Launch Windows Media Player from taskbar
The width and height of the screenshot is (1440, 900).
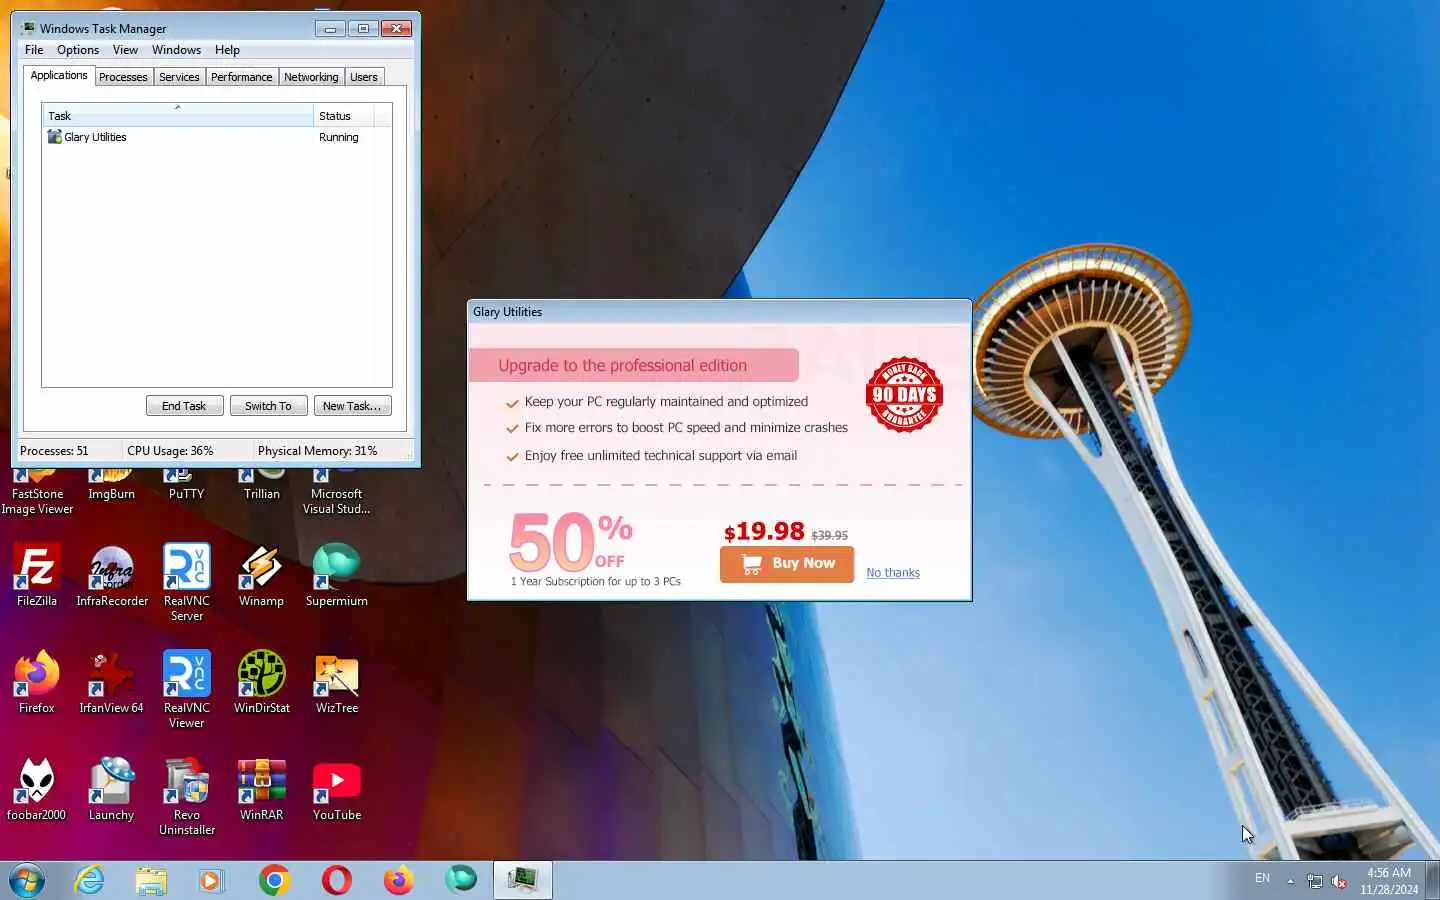pyautogui.click(x=211, y=880)
